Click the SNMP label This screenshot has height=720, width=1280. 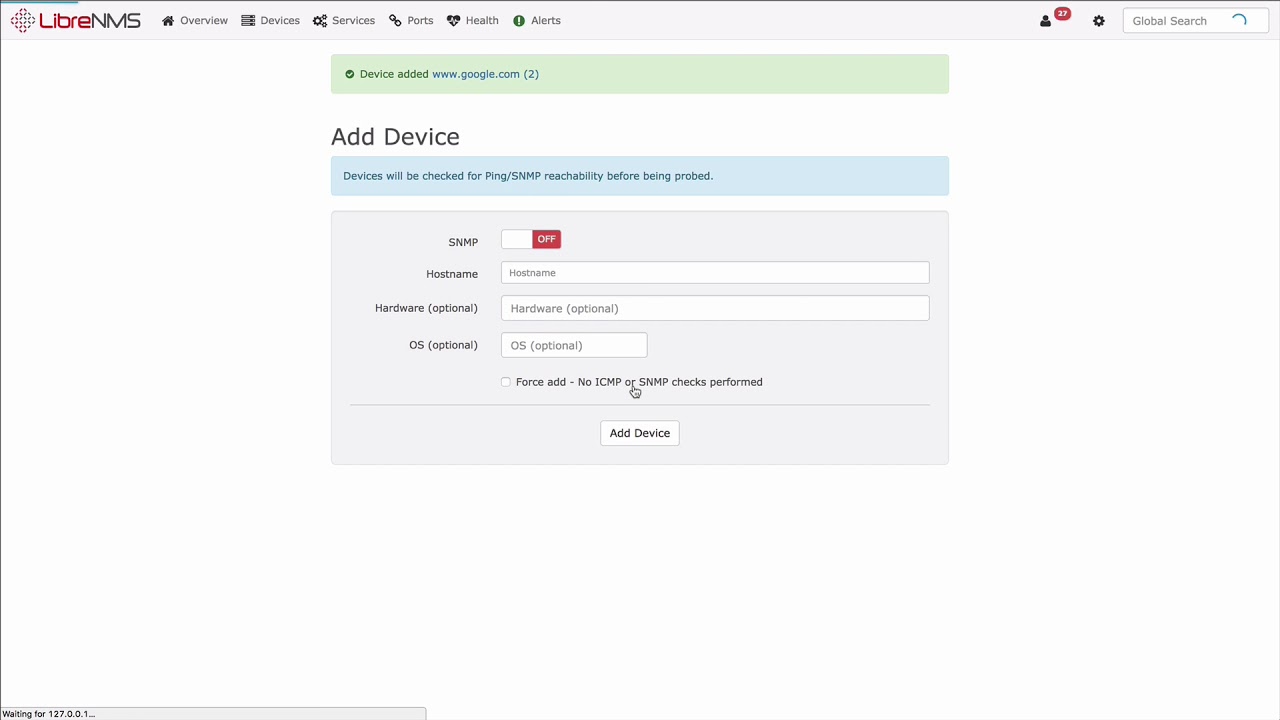point(463,242)
